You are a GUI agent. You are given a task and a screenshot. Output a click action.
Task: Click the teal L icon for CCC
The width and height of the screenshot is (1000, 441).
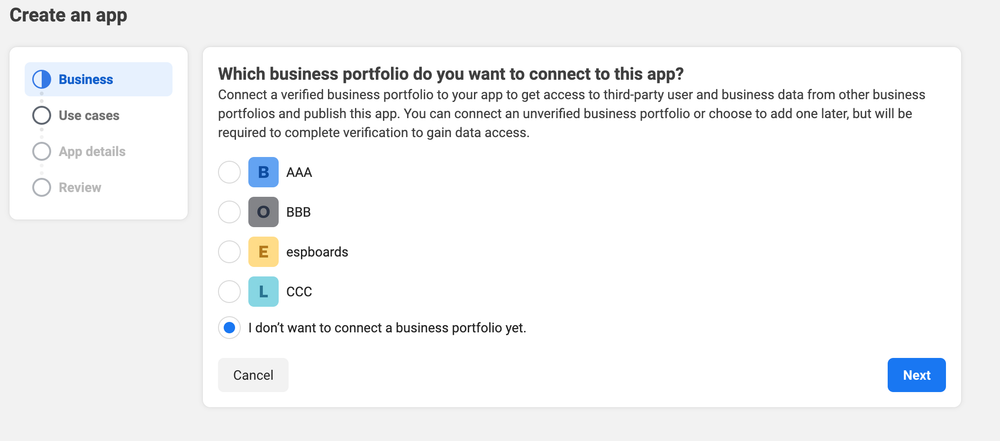click(x=263, y=292)
